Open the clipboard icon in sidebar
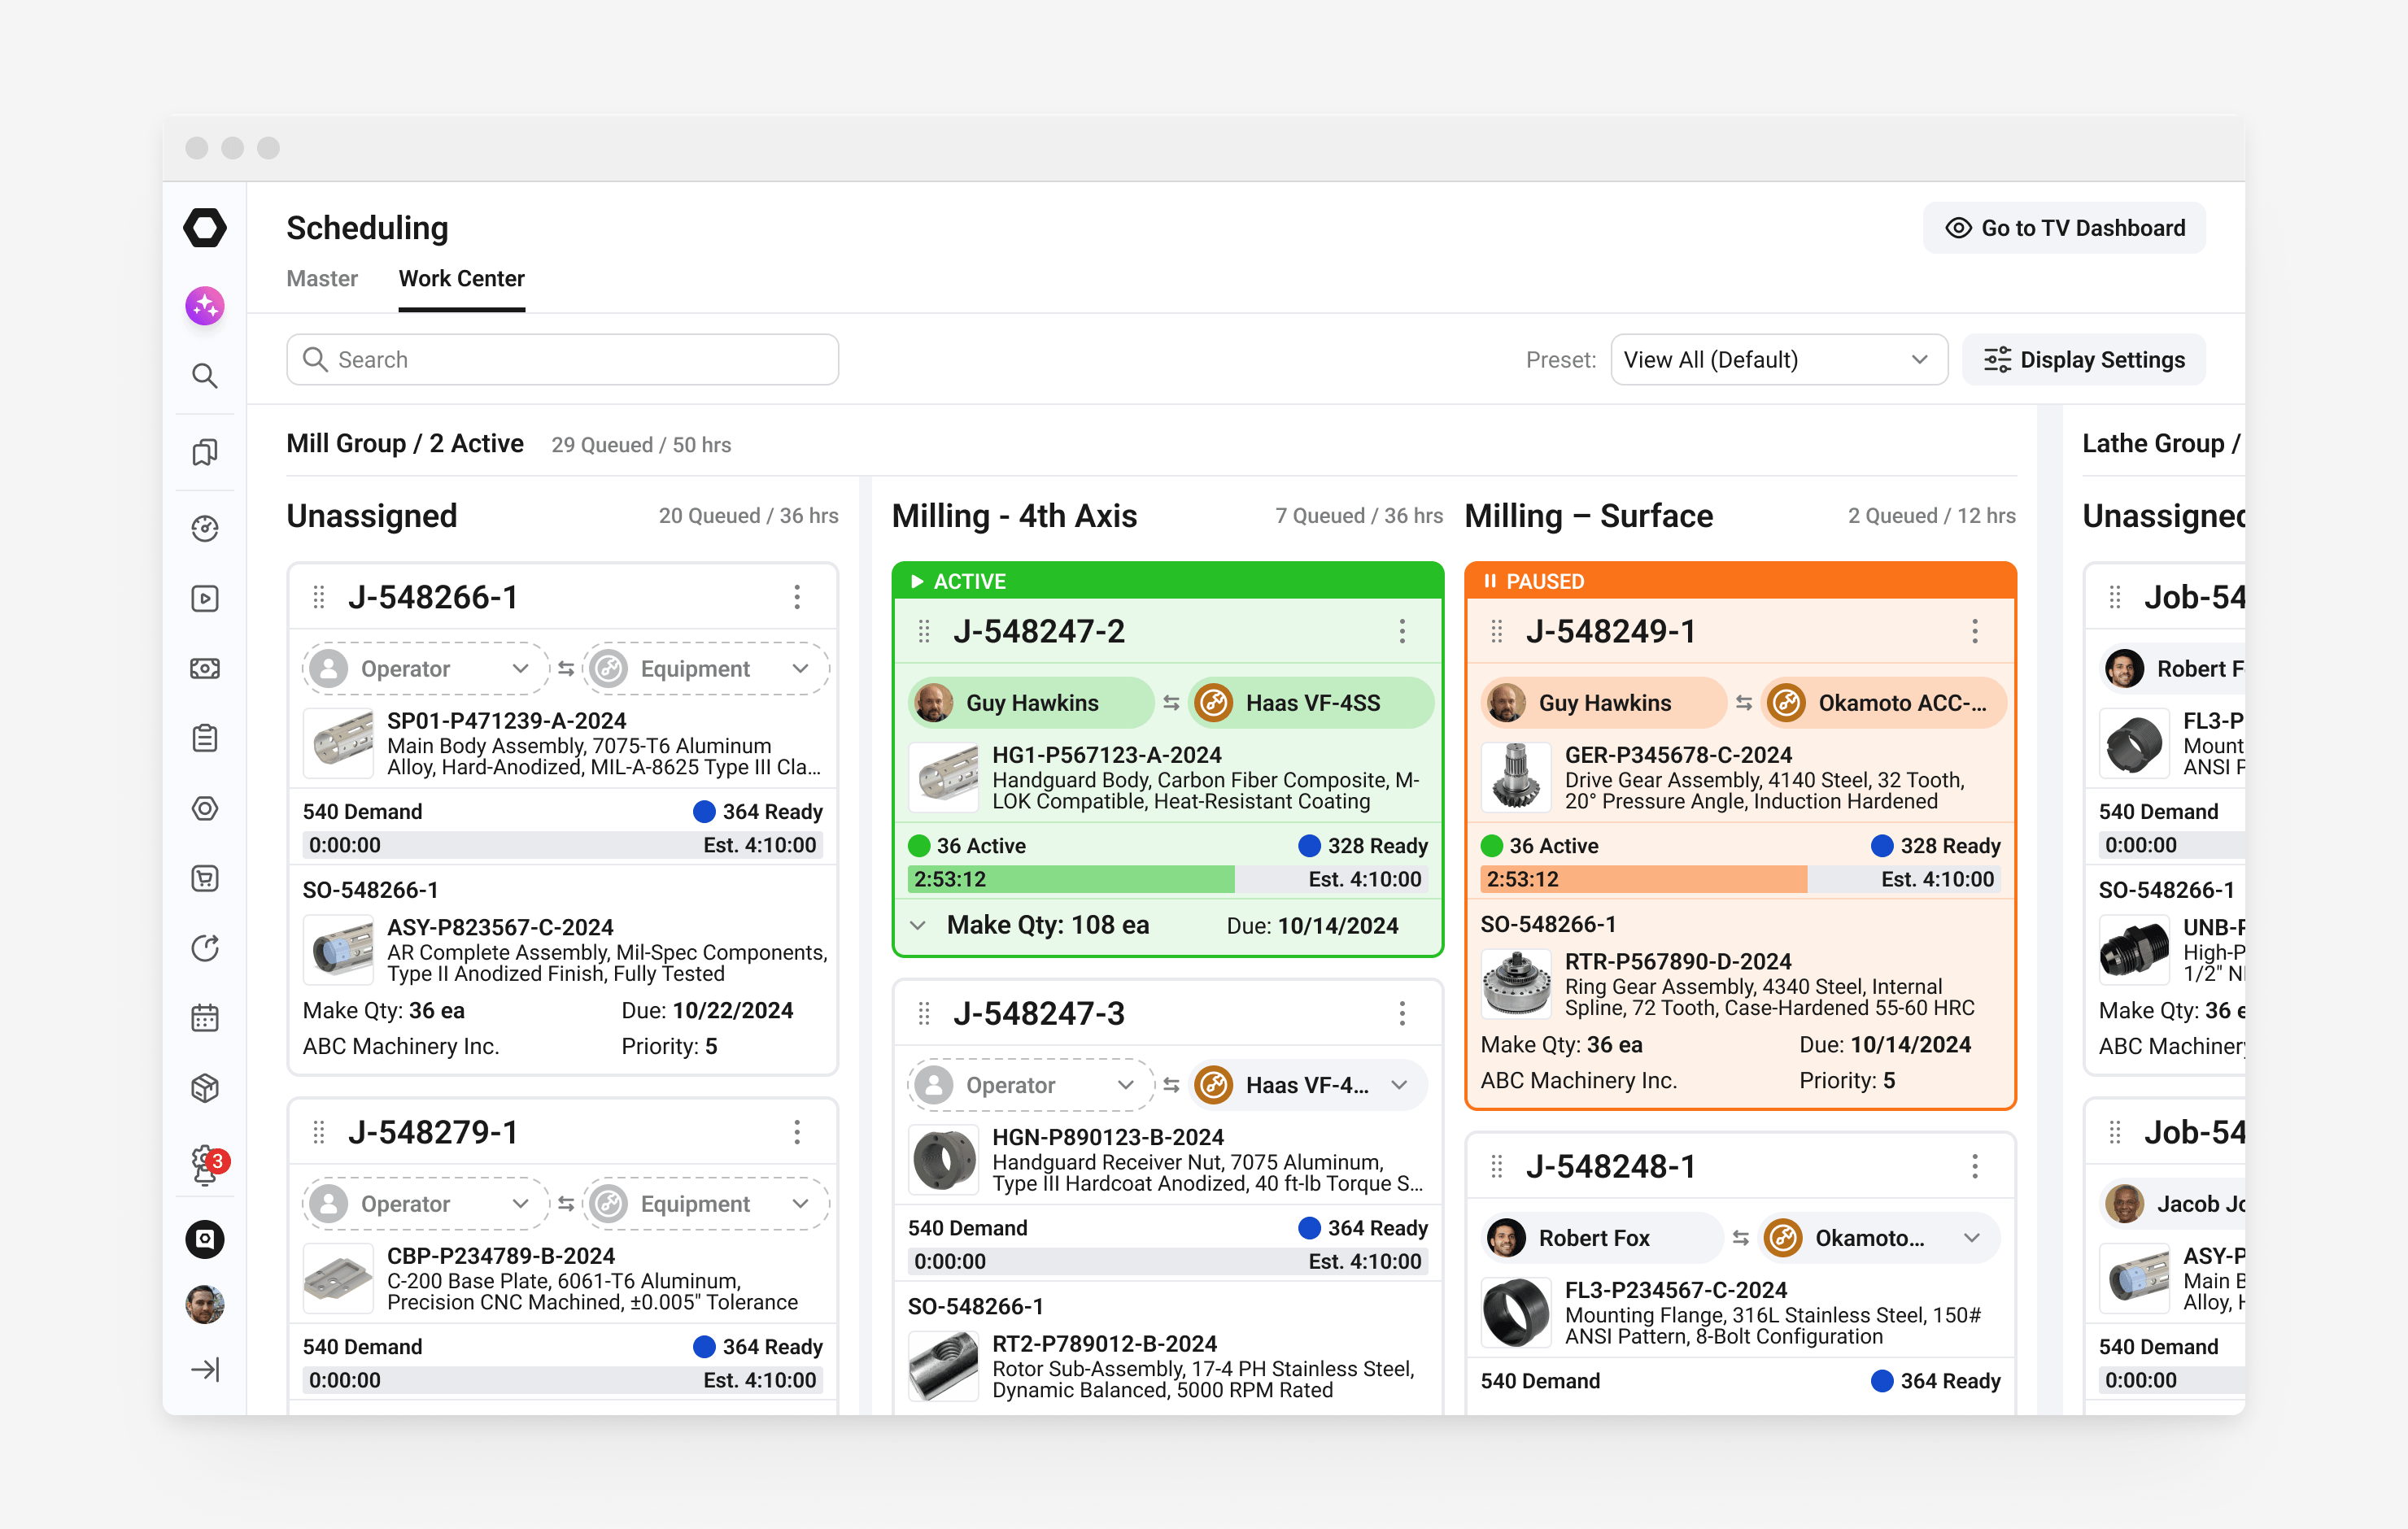Screen dimensions: 2408x1529 pos(205,738)
